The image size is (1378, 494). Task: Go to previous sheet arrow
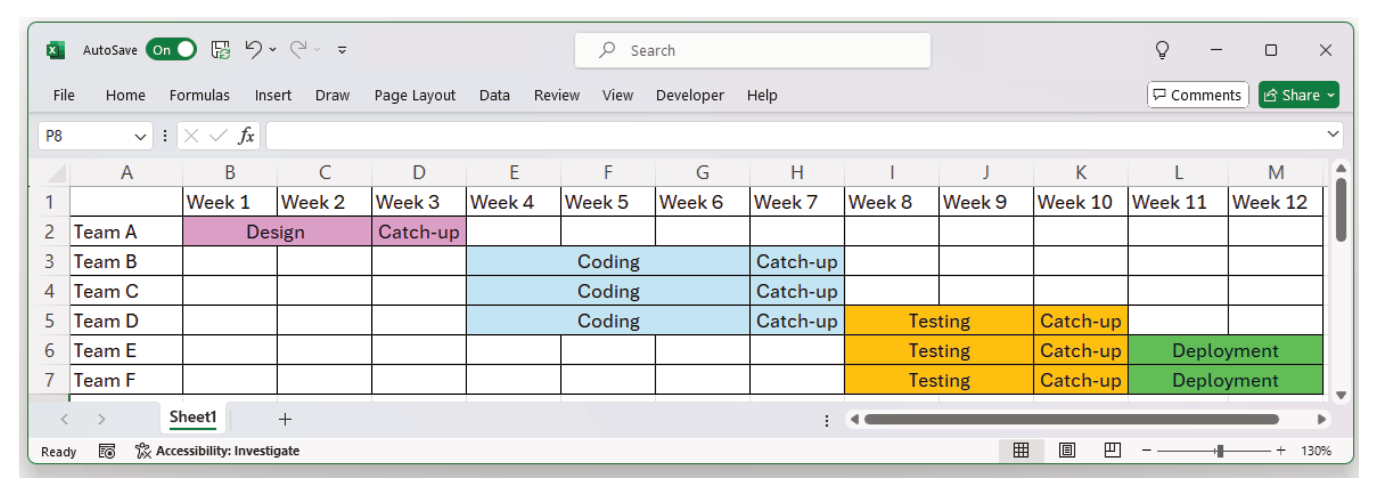pyautogui.click(x=65, y=420)
